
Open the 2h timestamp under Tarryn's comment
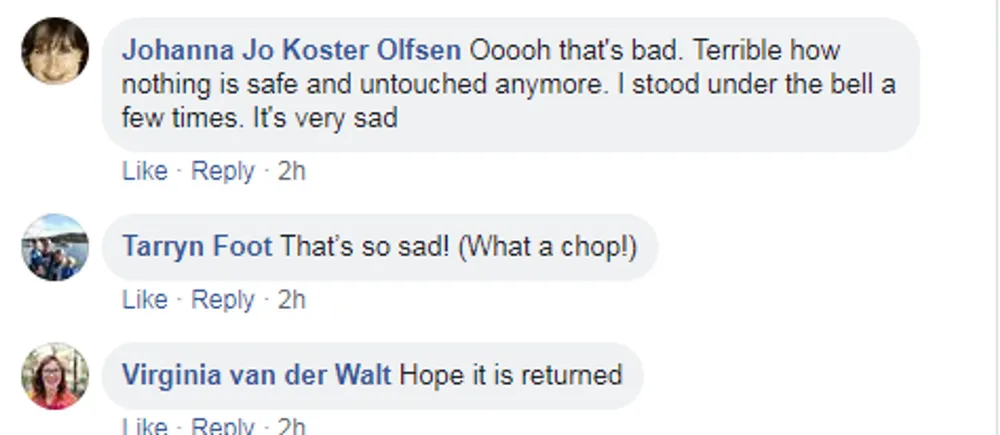pos(291,300)
